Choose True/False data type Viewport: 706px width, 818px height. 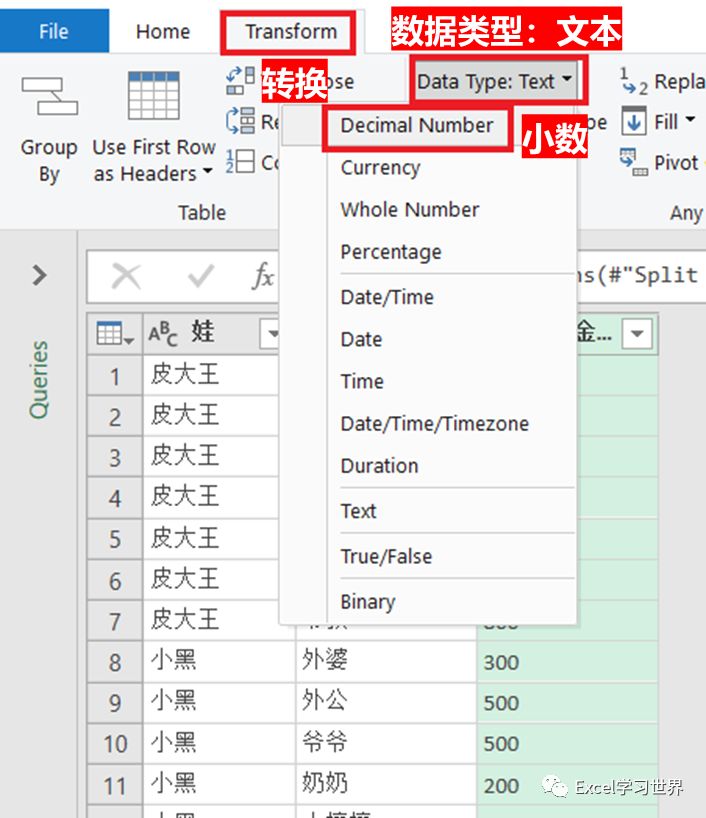386,557
